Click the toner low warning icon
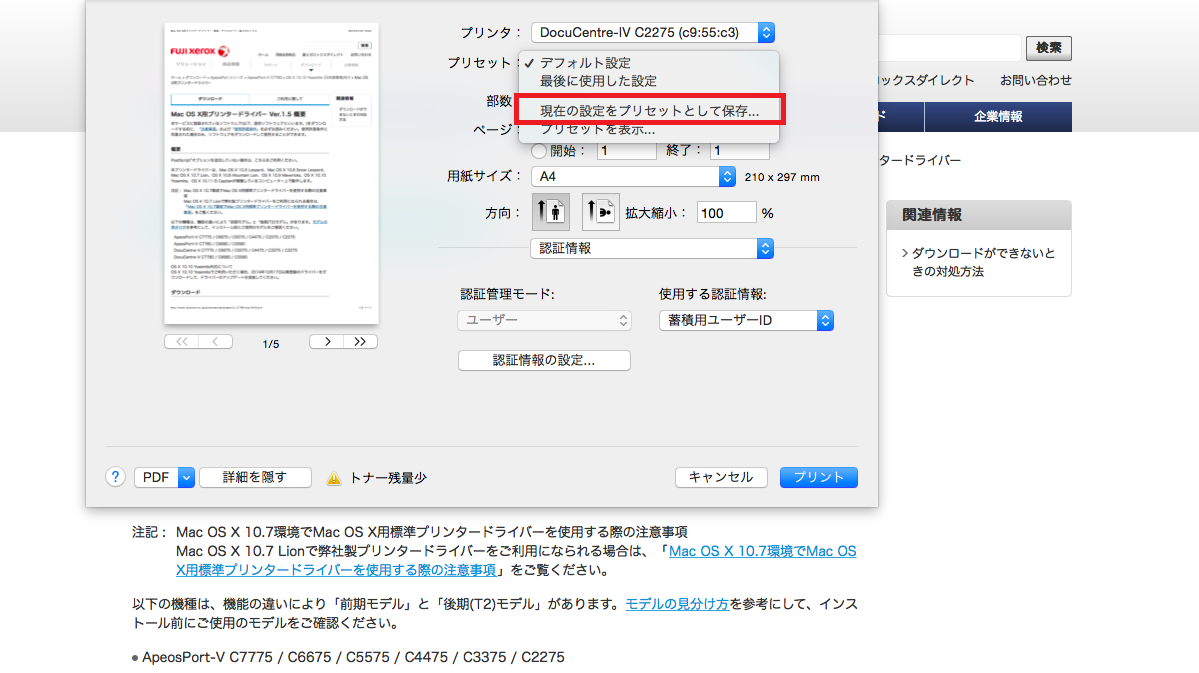Viewport: 1199px width, 673px height. tap(334, 478)
